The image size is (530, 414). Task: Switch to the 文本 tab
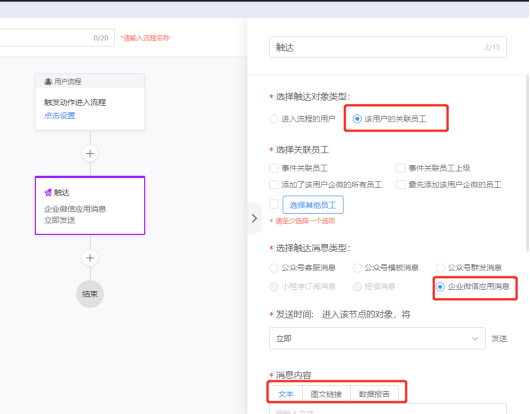pos(286,394)
